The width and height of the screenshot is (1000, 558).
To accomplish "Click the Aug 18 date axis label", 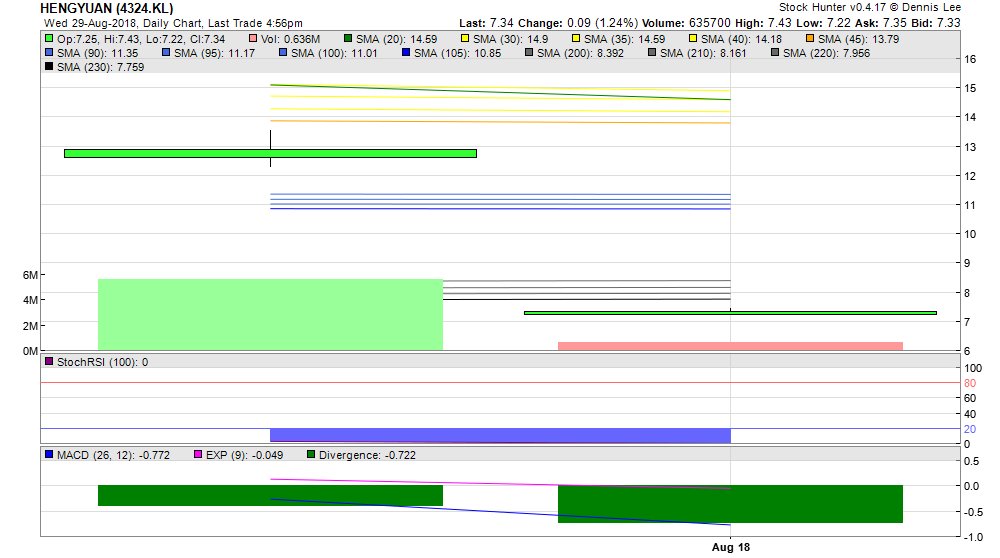I will click(731, 547).
